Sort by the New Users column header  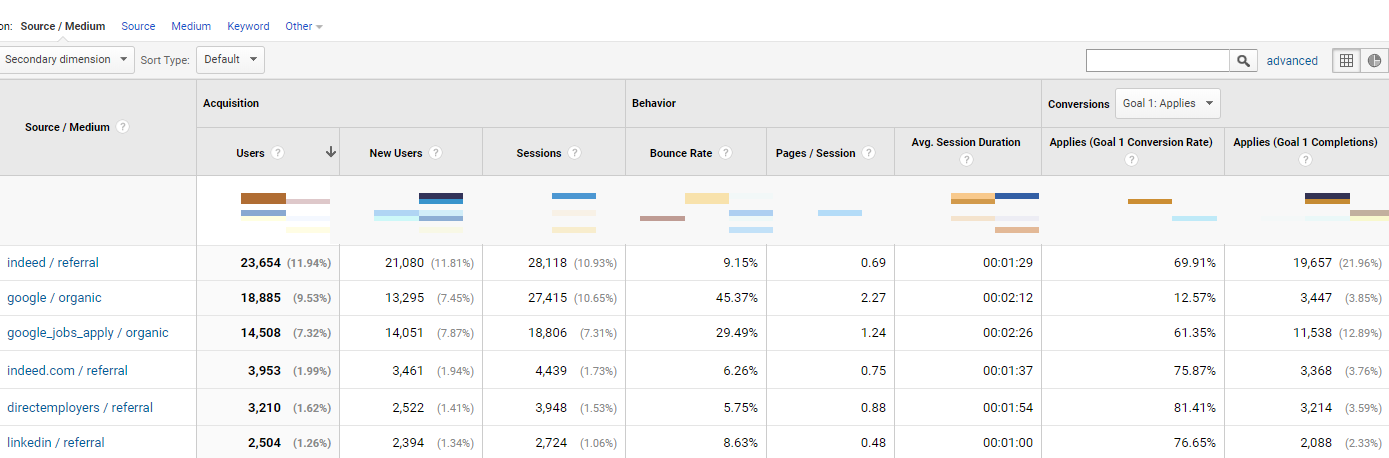click(396, 153)
